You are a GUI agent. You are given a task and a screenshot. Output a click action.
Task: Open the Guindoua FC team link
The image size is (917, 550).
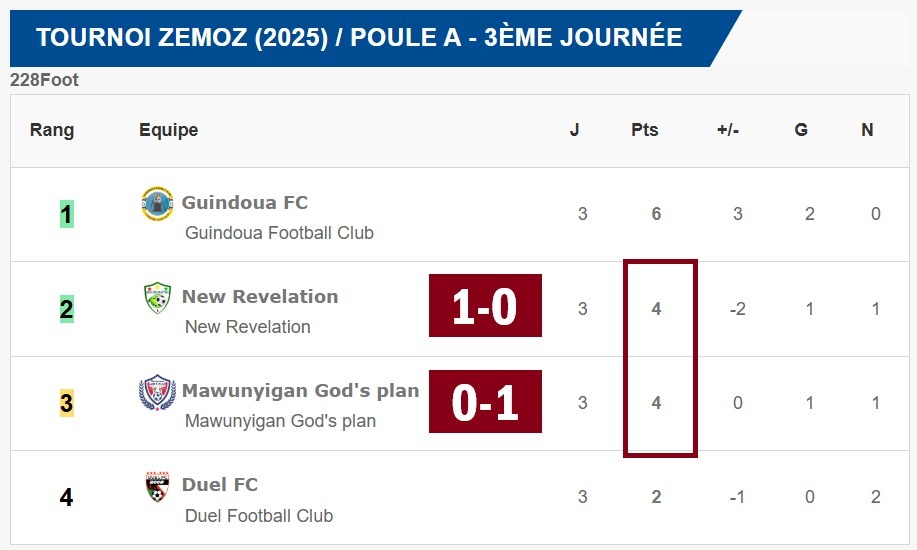point(244,203)
